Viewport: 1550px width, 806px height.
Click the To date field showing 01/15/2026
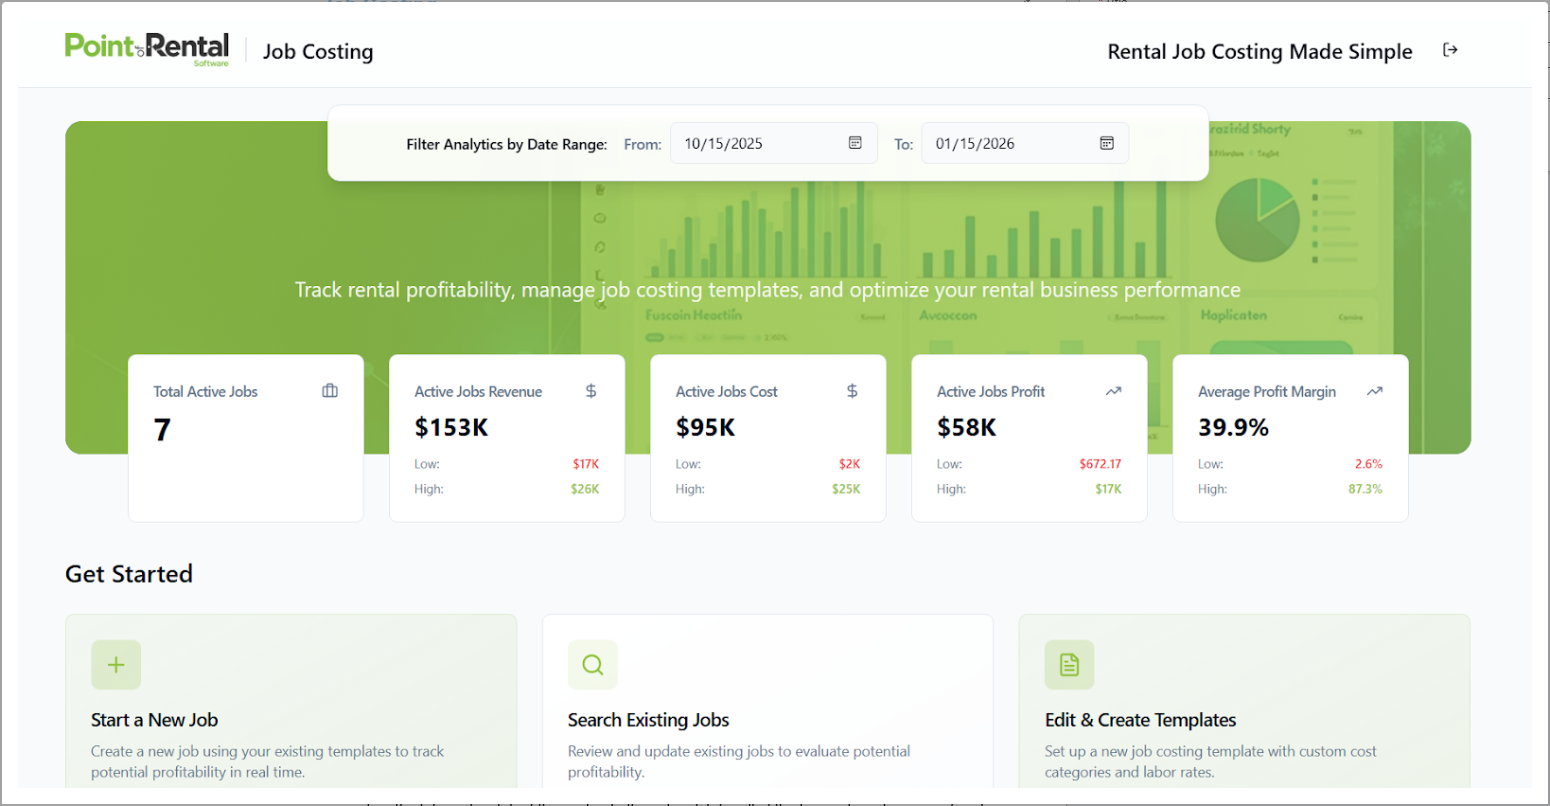(1010, 143)
